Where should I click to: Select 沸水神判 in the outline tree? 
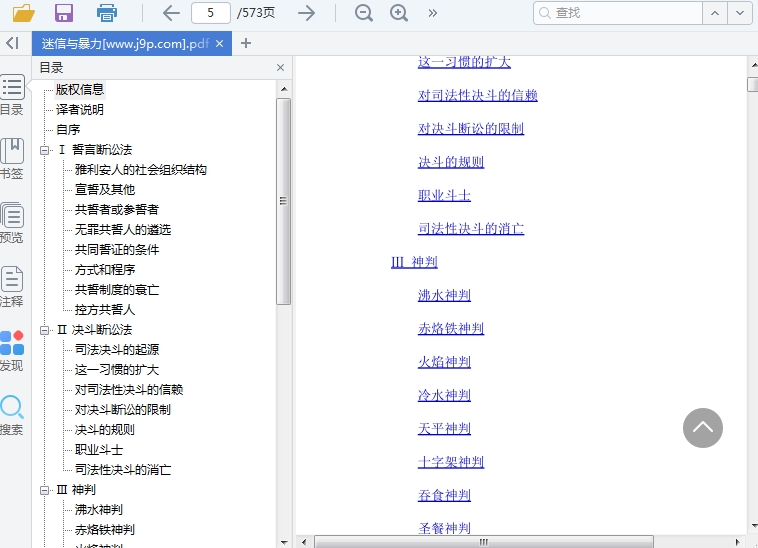pos(99,510)
